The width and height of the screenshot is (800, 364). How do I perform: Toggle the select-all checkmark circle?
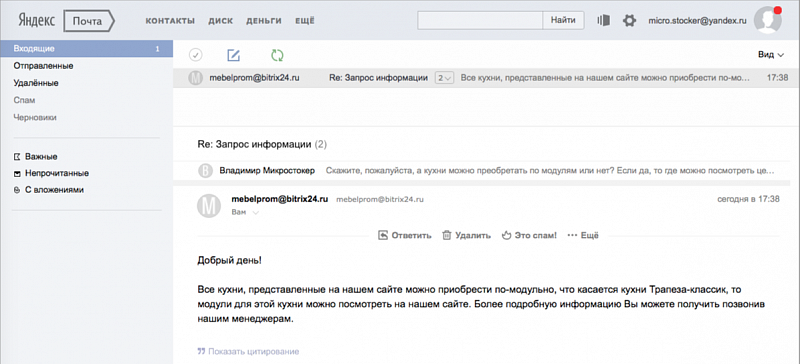(x=196, y=55)
